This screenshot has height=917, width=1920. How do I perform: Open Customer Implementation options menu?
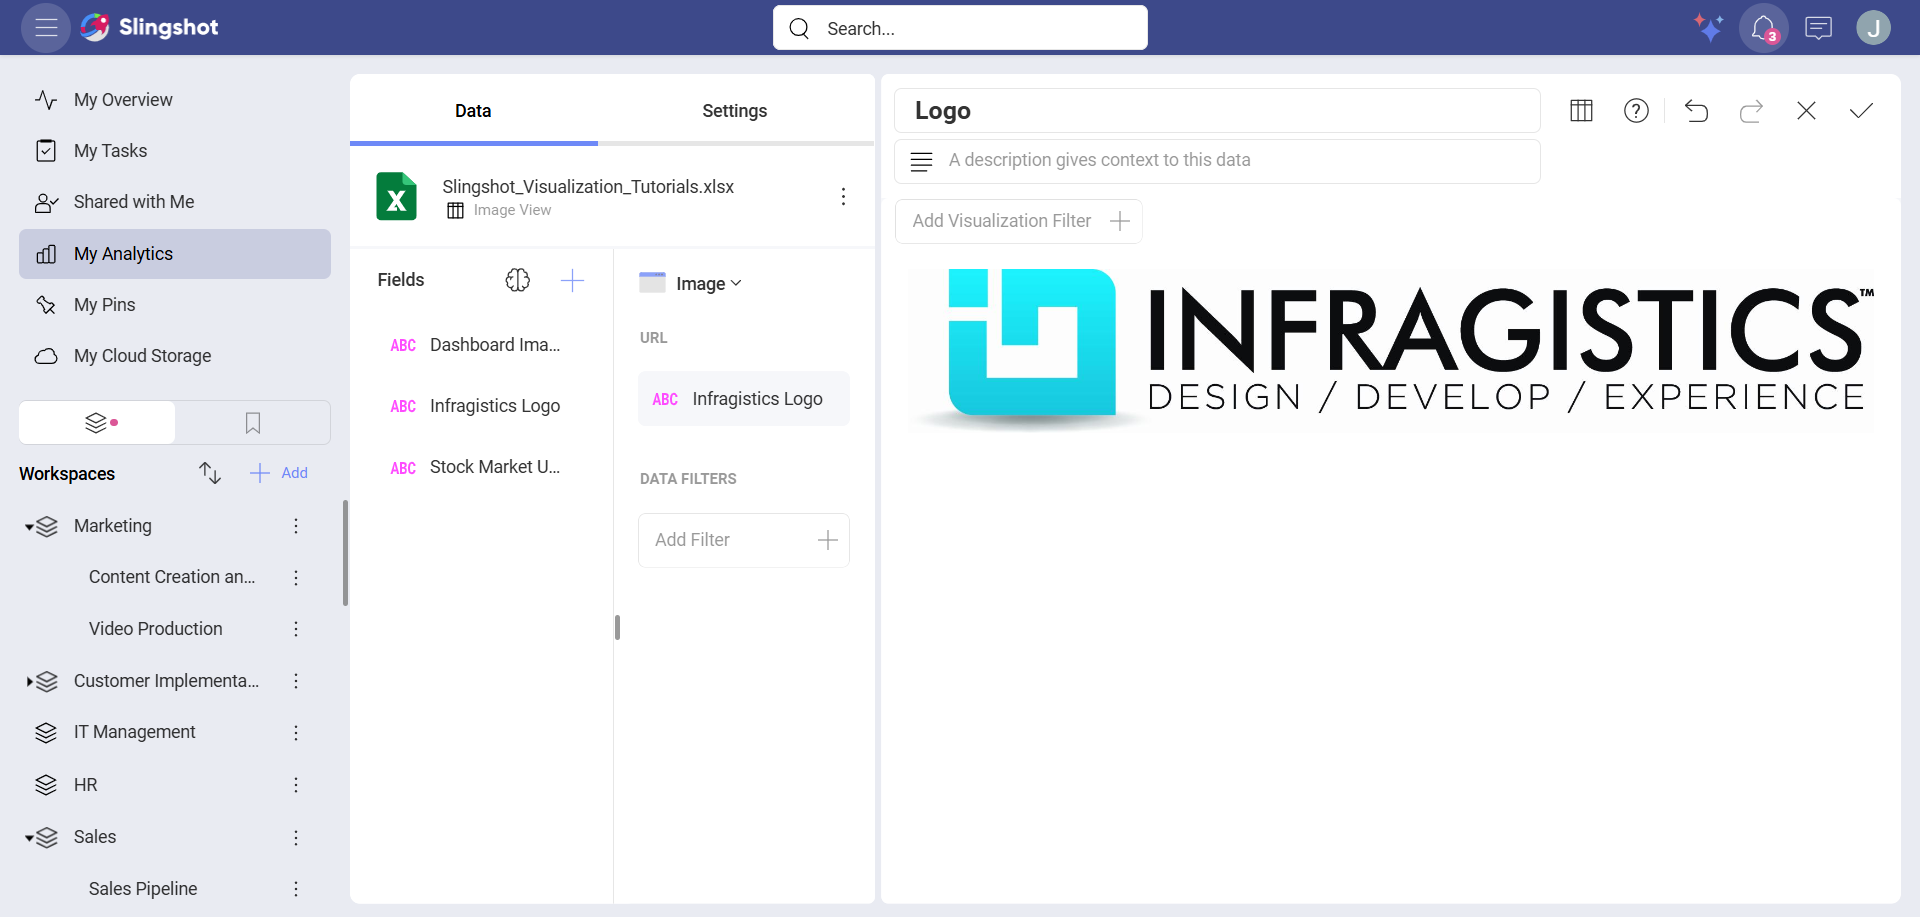point(296,681)
